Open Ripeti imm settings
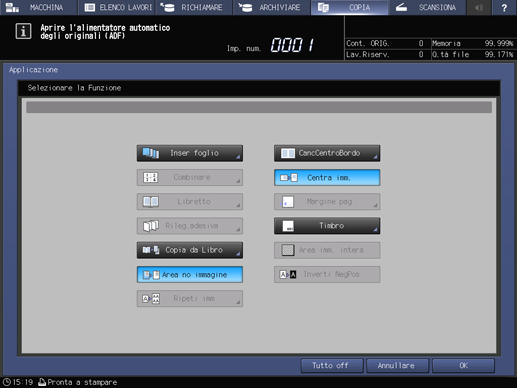Image resolution: width=517 pixels, height=388 pixels. pos(190,299)
